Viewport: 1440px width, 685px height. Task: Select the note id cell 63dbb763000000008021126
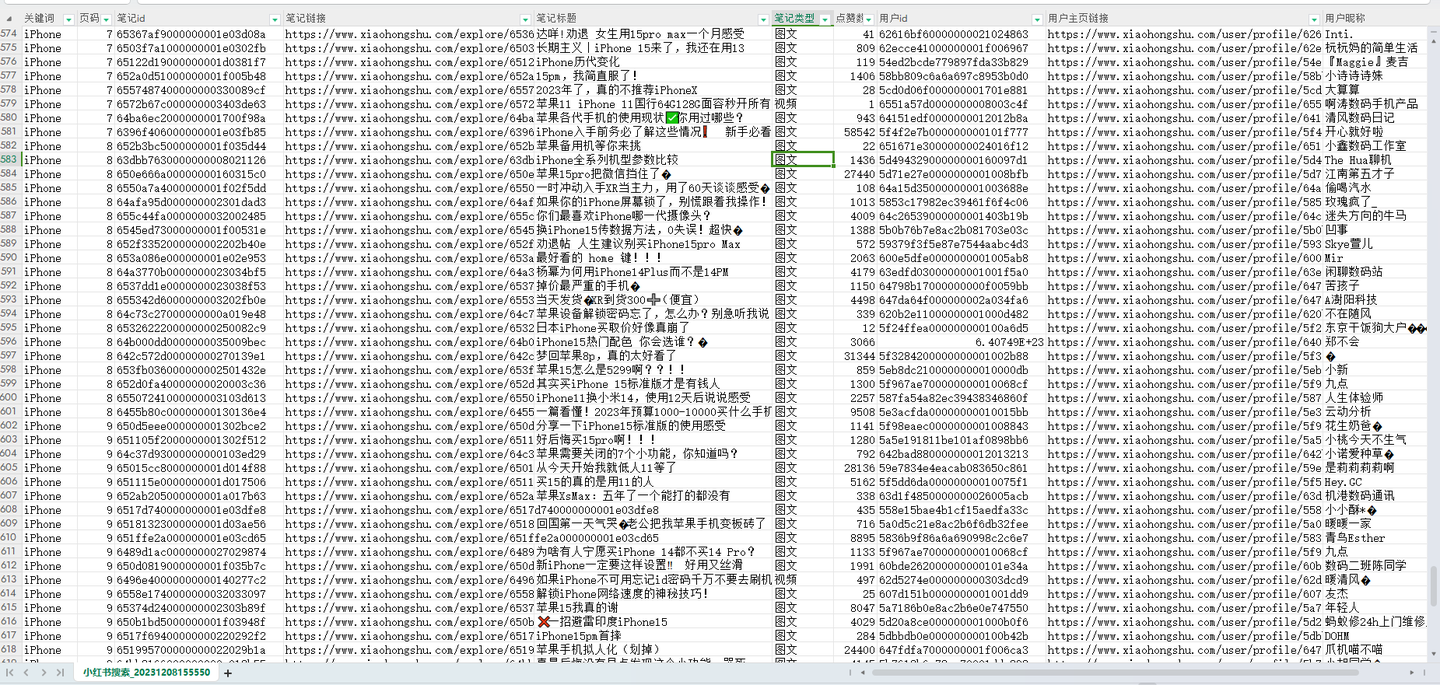point(198,160)
